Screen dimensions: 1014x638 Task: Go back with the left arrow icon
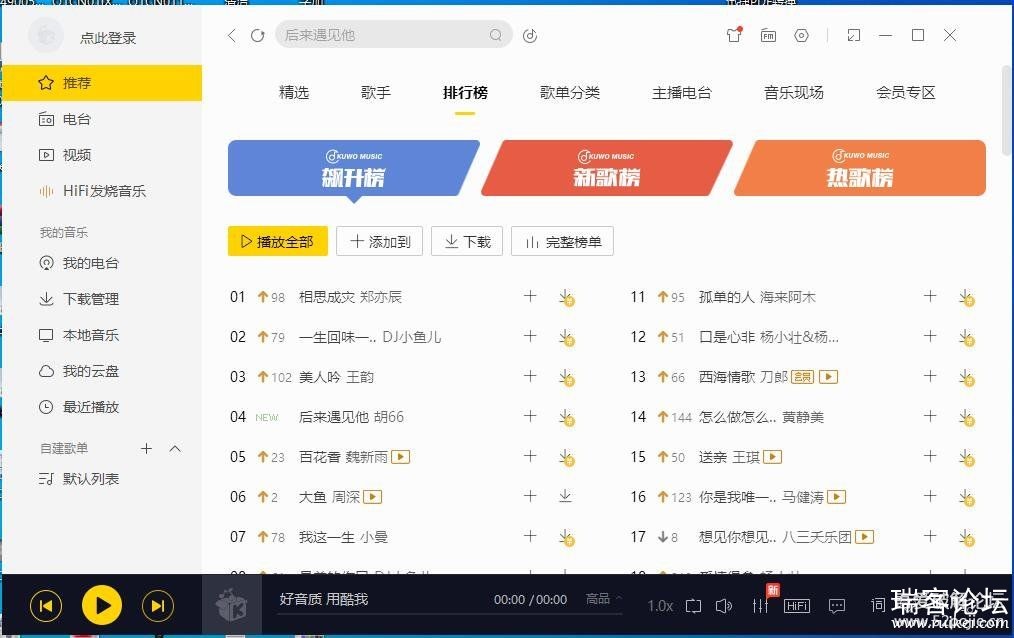[x=232, y=36]
